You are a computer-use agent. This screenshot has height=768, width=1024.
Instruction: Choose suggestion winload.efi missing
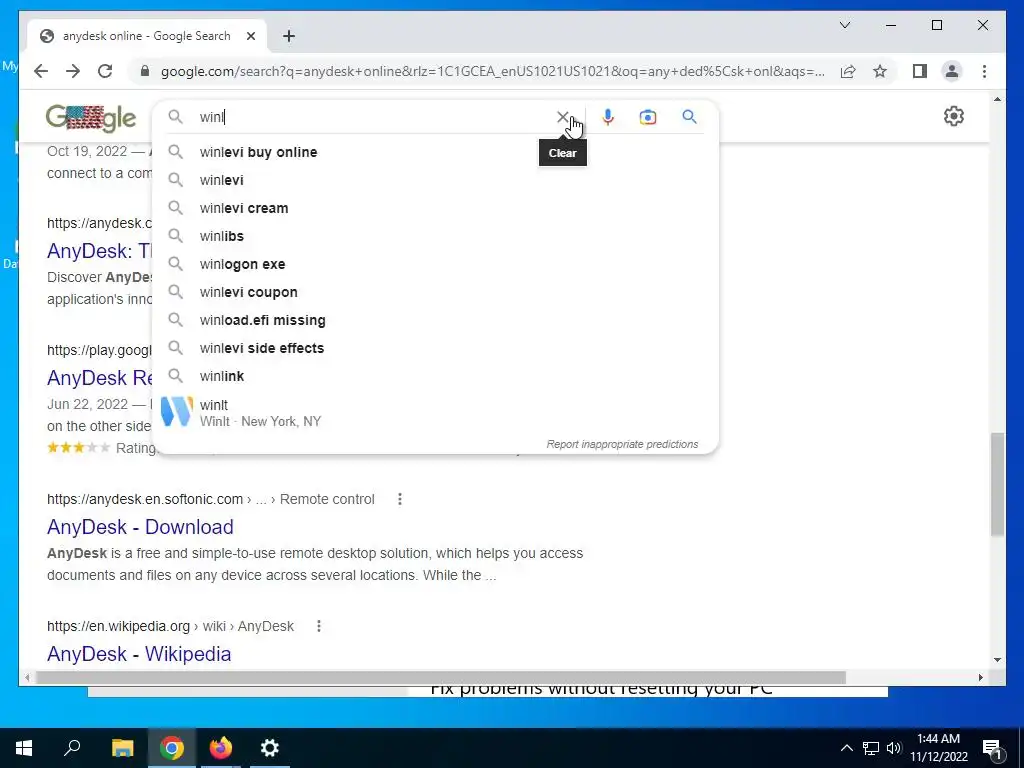click(436, 321)
